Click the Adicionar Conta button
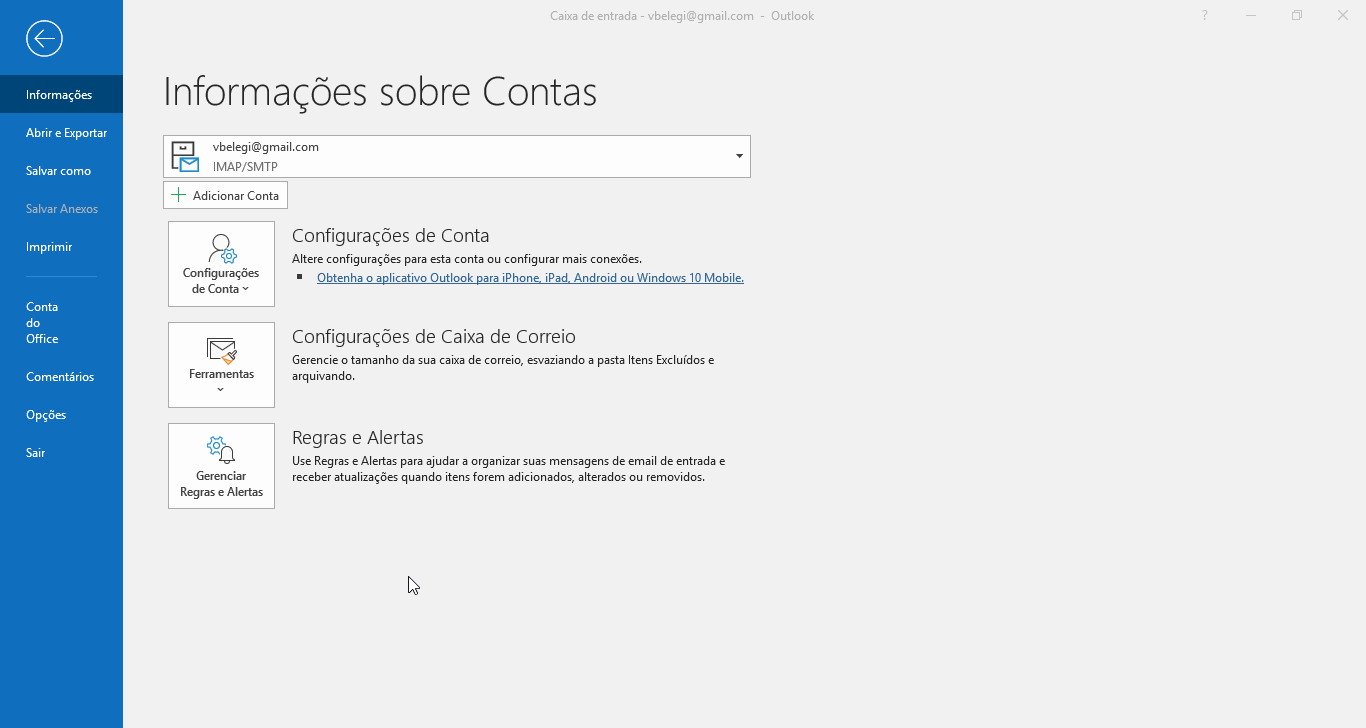 pyautogui.click(x=225, y=195)
